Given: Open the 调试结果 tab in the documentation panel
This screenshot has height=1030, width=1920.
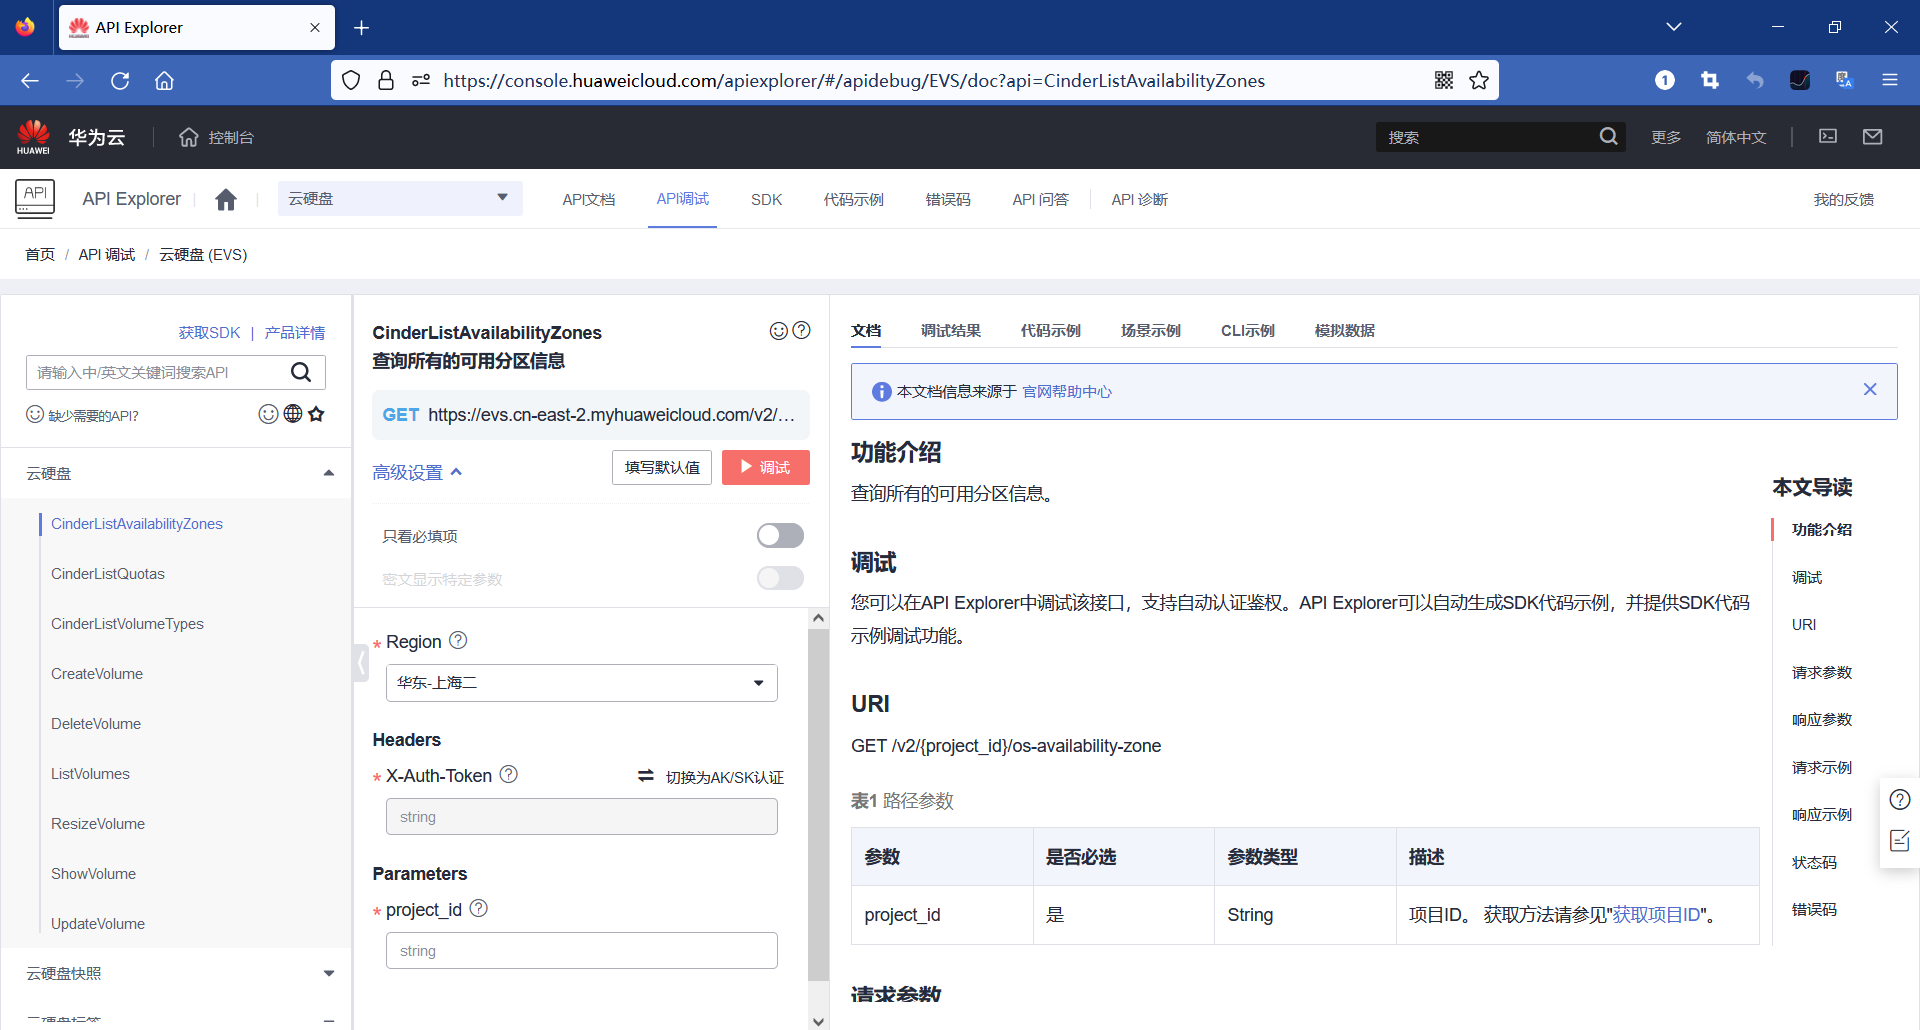Looking at the screenshot, I should click(x=951, y=330).
